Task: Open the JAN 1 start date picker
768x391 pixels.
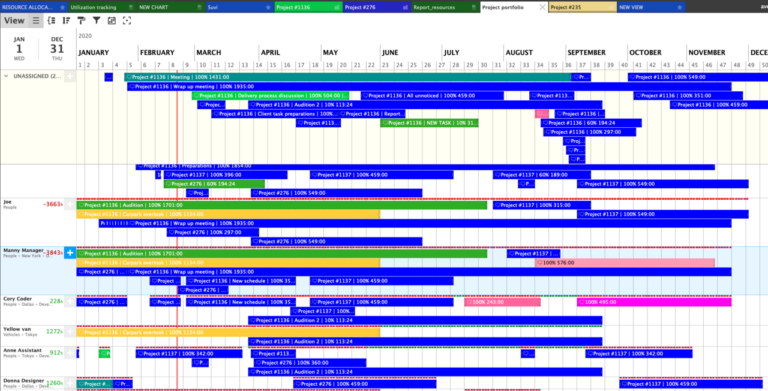Action: (x=19, y=48)
